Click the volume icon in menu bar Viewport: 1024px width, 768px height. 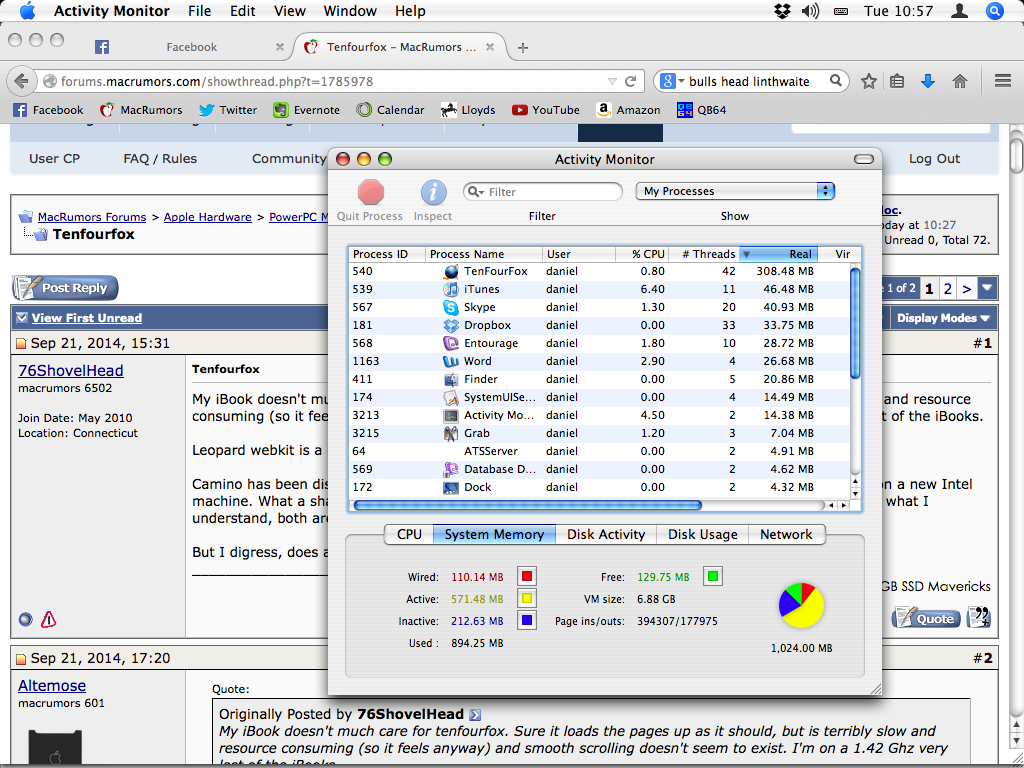pos(810,11)
